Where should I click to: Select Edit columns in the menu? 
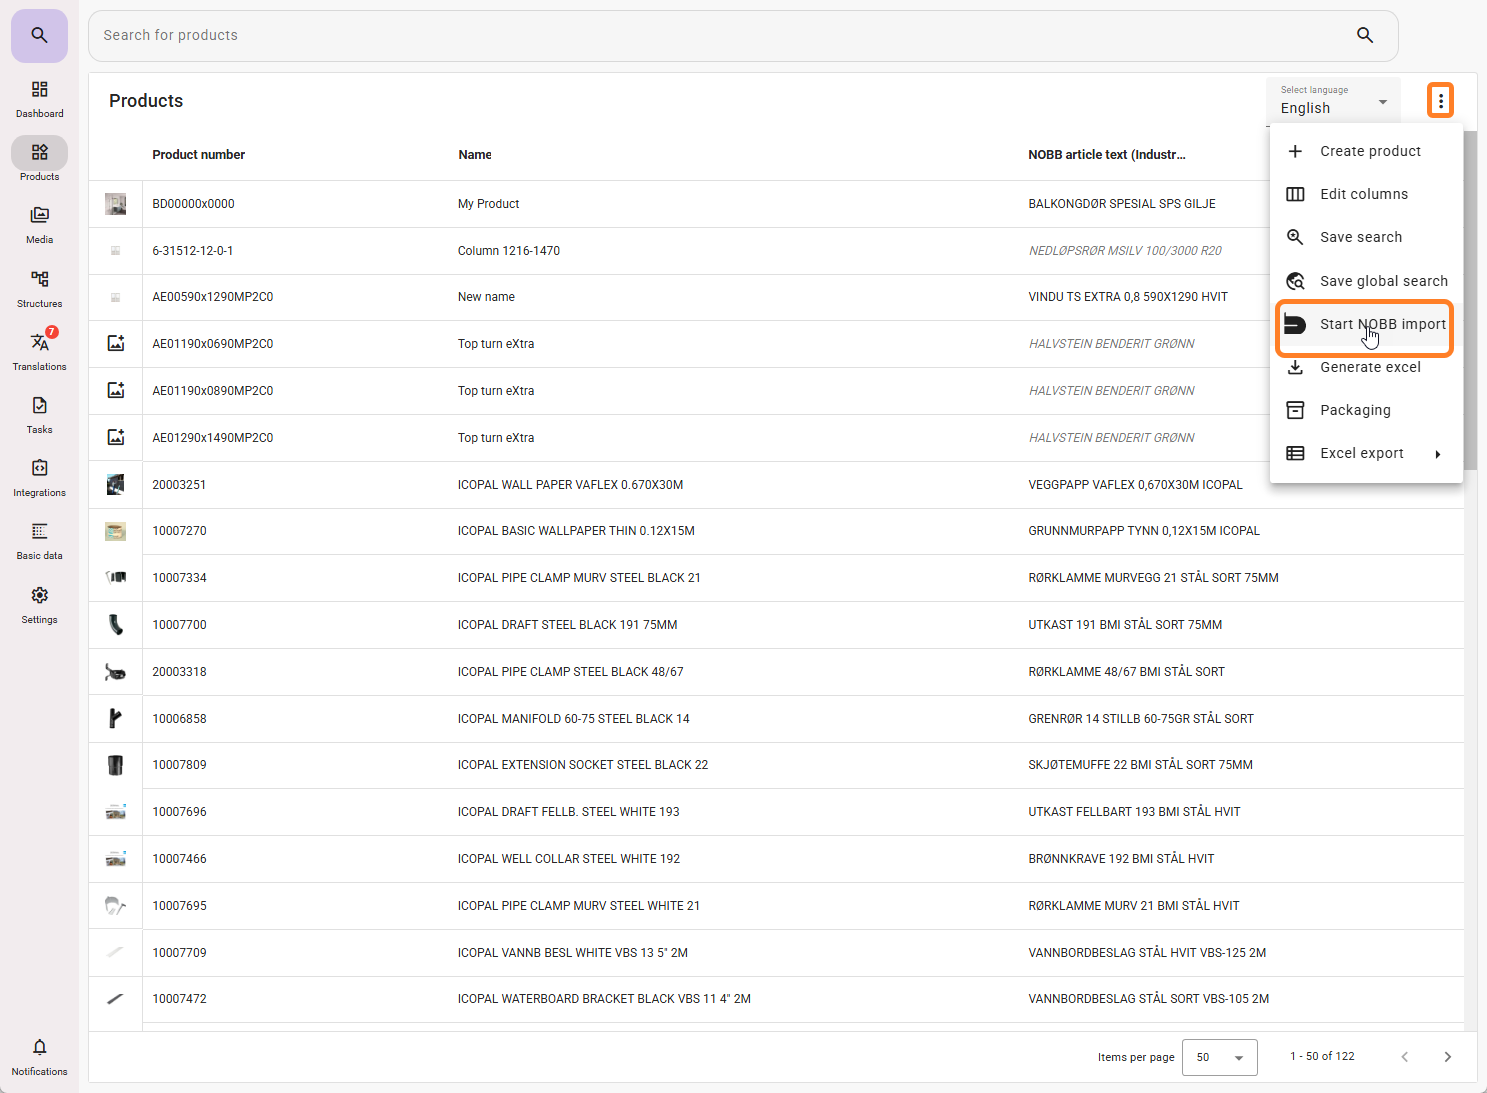pos(1363,194)
